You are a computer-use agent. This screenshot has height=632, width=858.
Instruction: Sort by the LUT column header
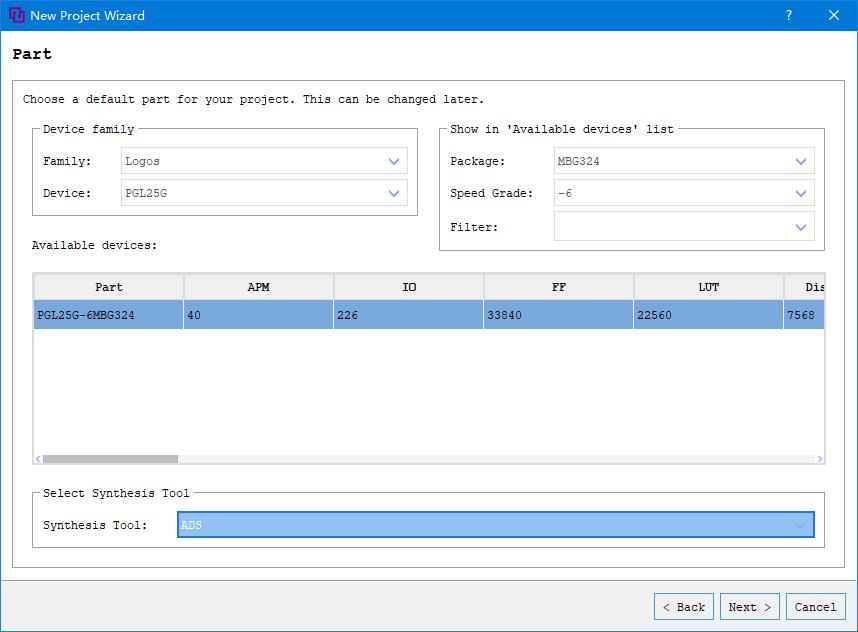[709, 287]
